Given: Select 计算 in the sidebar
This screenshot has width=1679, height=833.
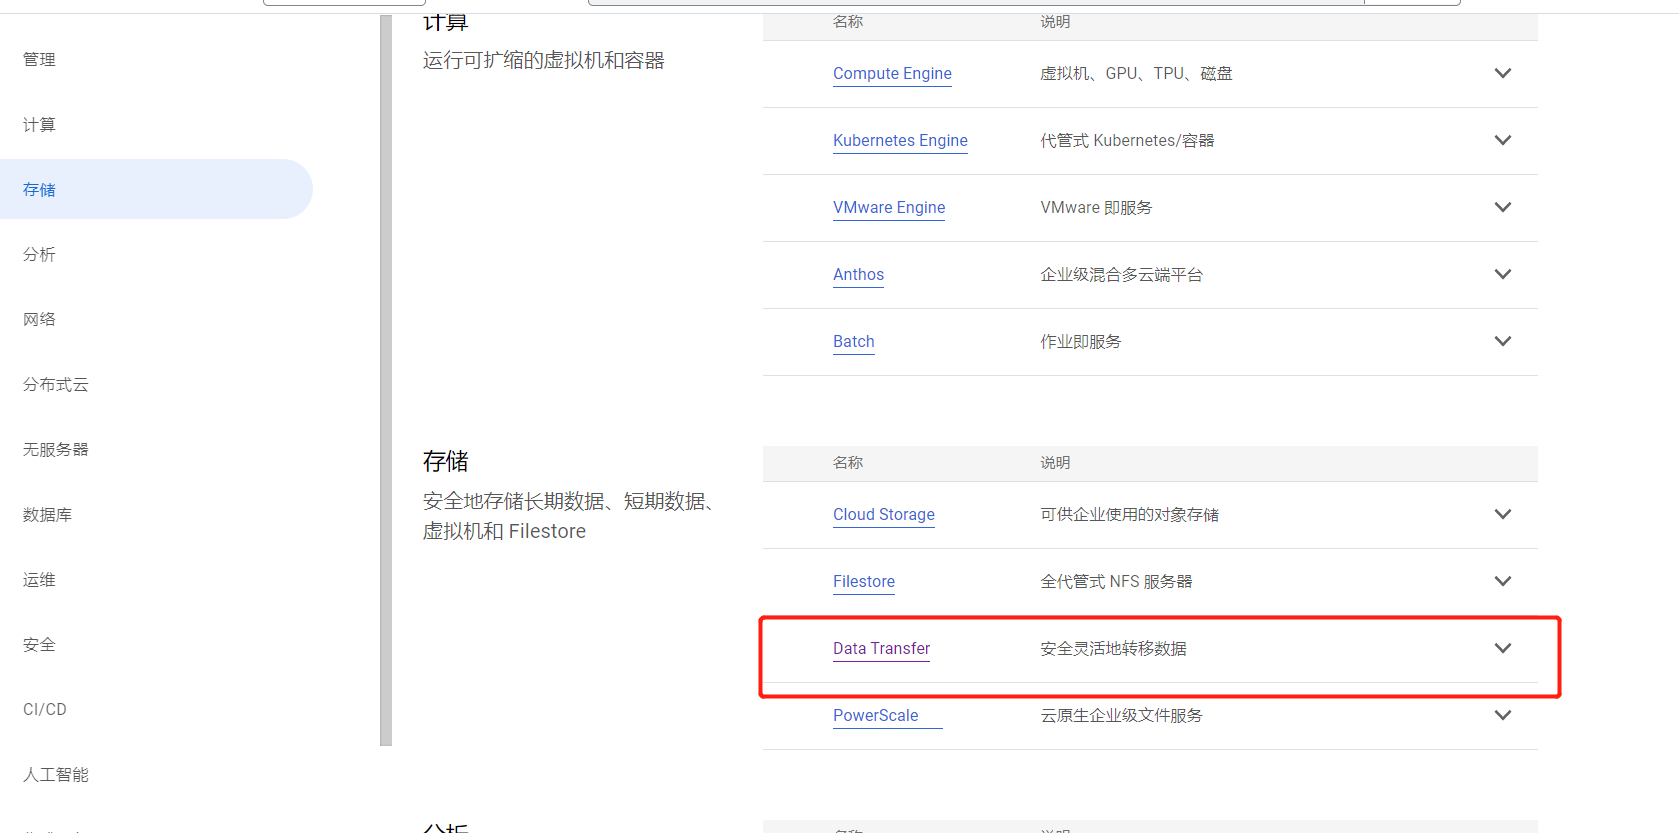Looking at the screenshot, I should coord(39,124).
